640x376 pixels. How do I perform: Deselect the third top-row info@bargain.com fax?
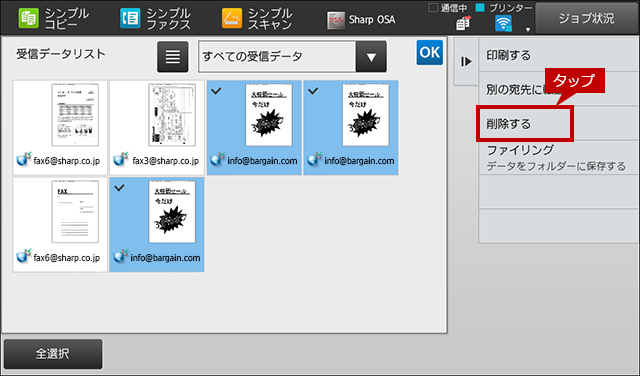254,127
